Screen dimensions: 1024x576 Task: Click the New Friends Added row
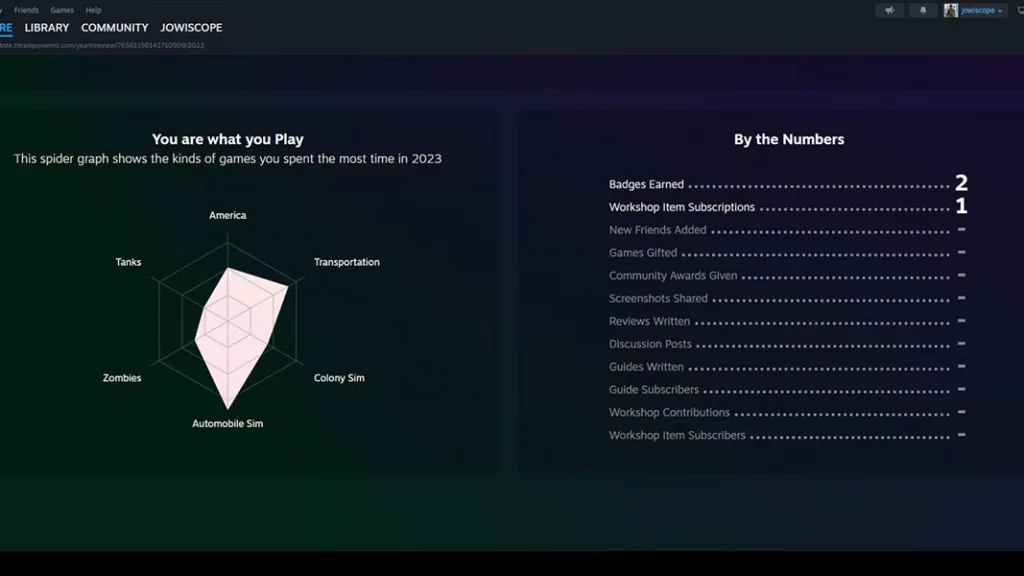coord(788,230)
